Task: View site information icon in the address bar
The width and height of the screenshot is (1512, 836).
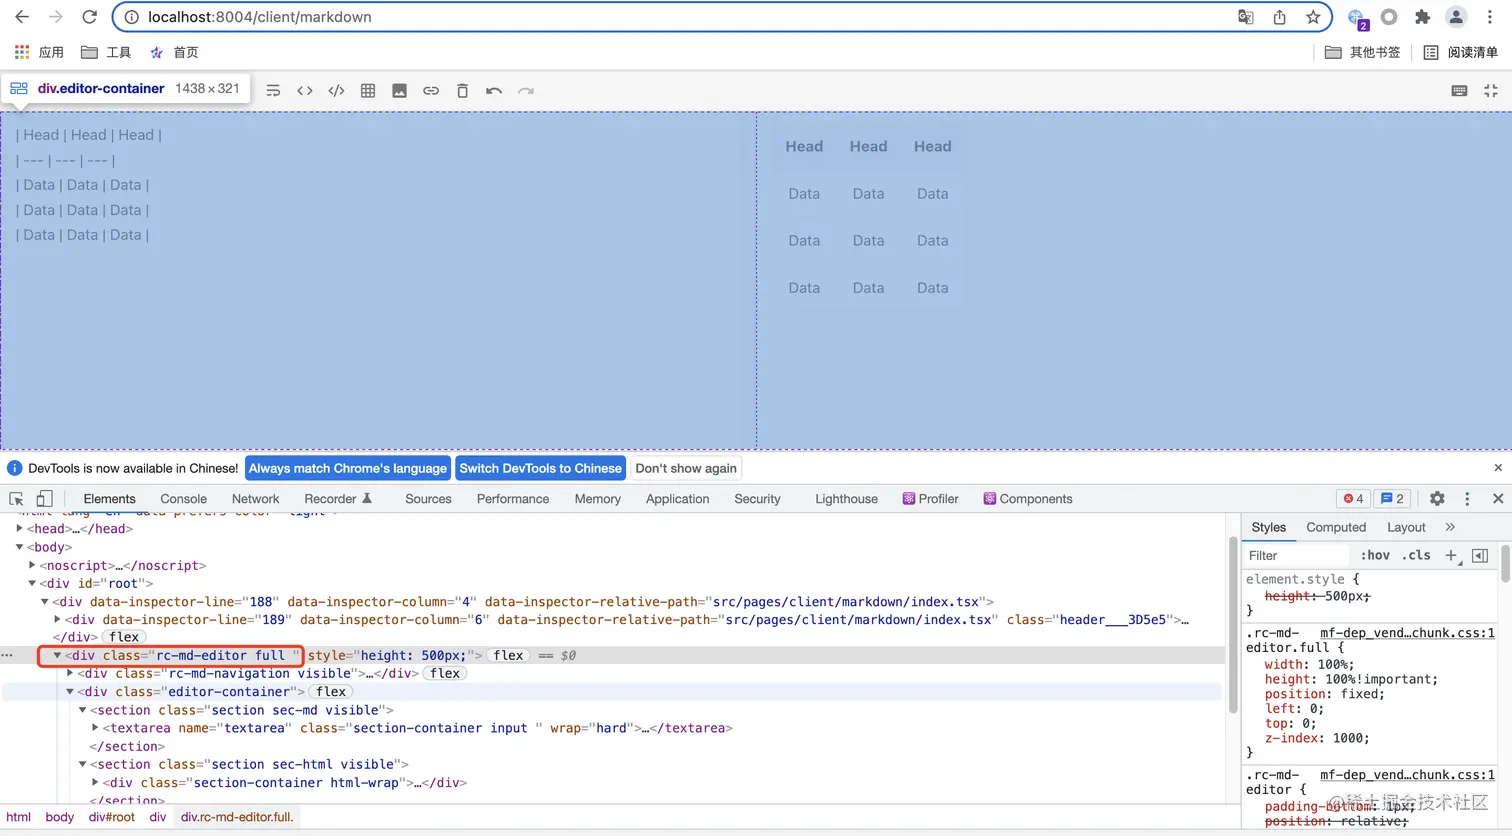Action: pos(131,17)
